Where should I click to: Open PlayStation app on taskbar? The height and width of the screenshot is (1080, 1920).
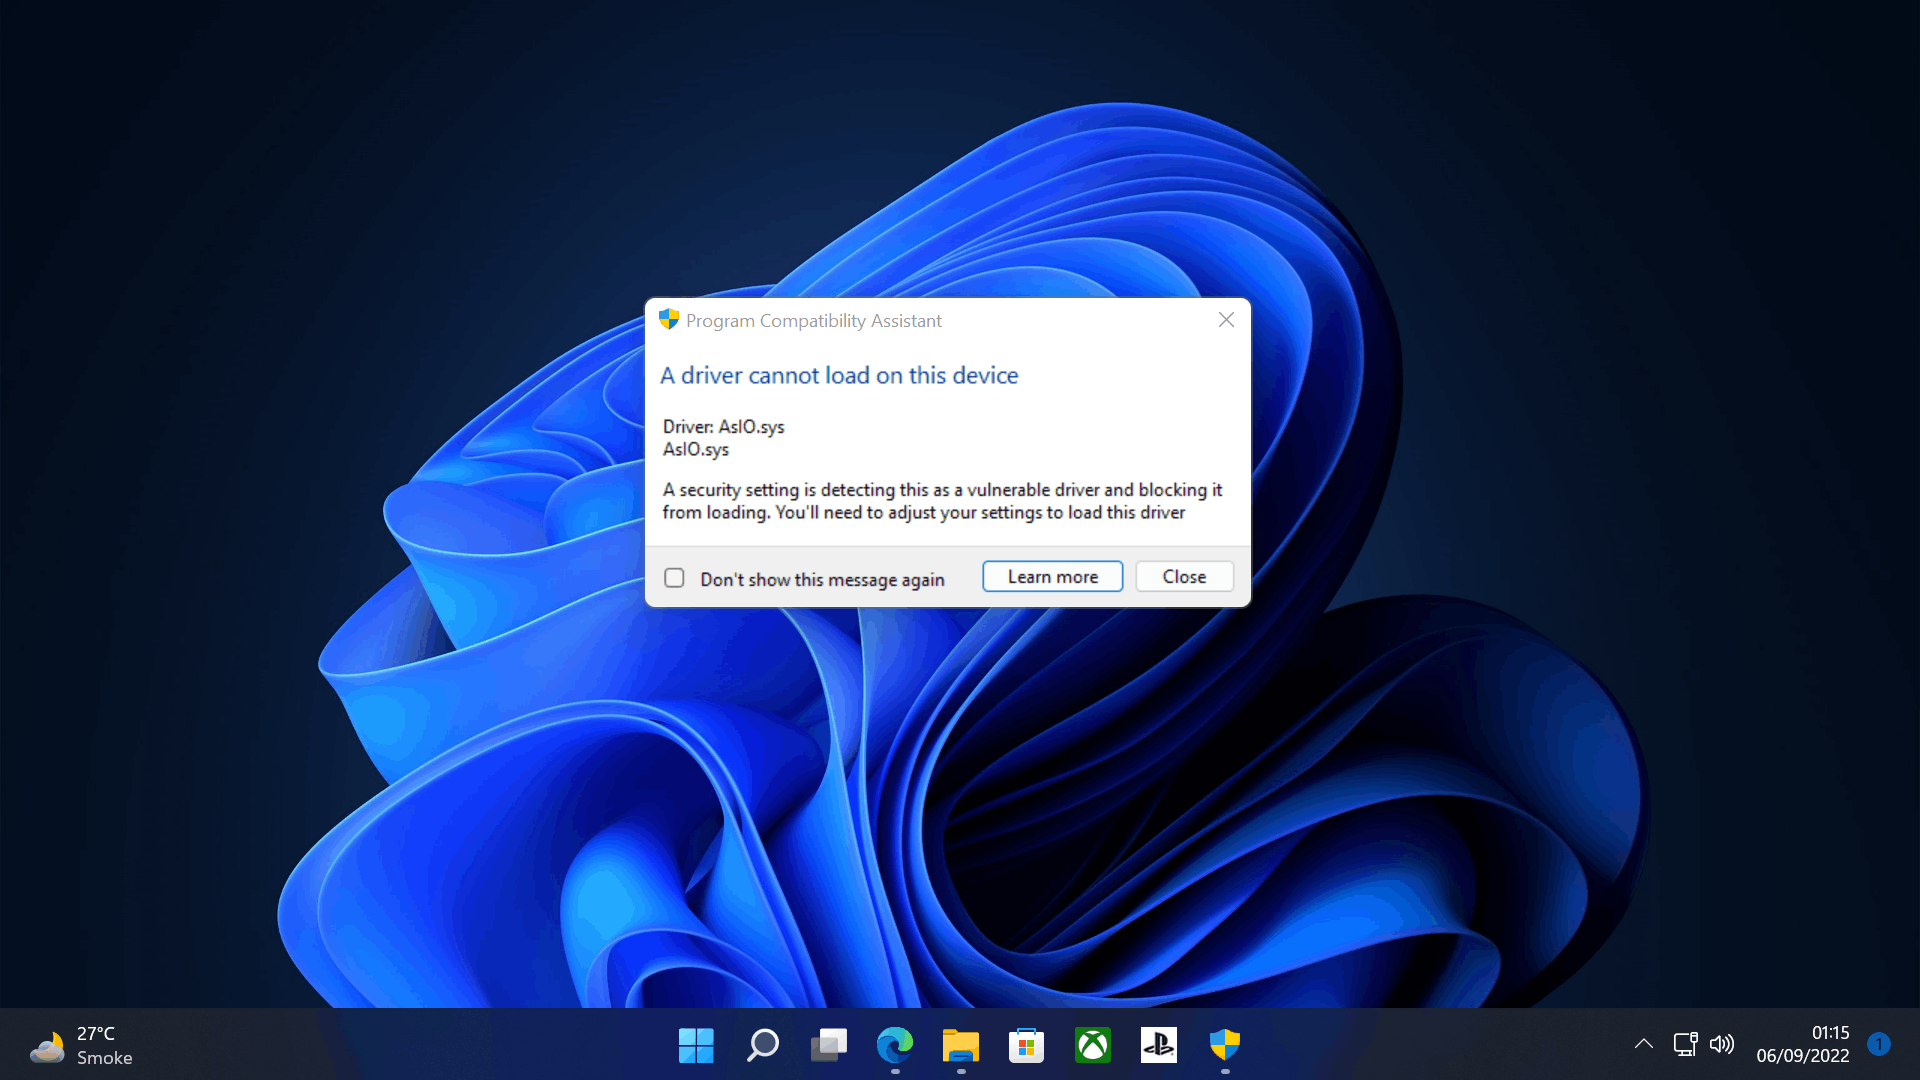[x=1159, y=1045]
